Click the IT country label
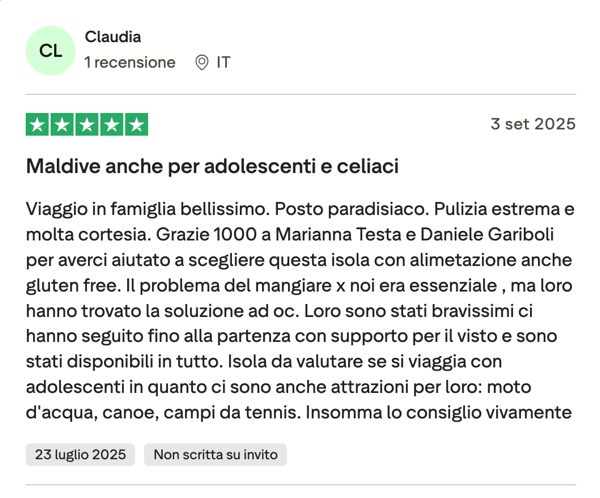Viewport: 600px width, 498px height. click(x=223, y=62)
